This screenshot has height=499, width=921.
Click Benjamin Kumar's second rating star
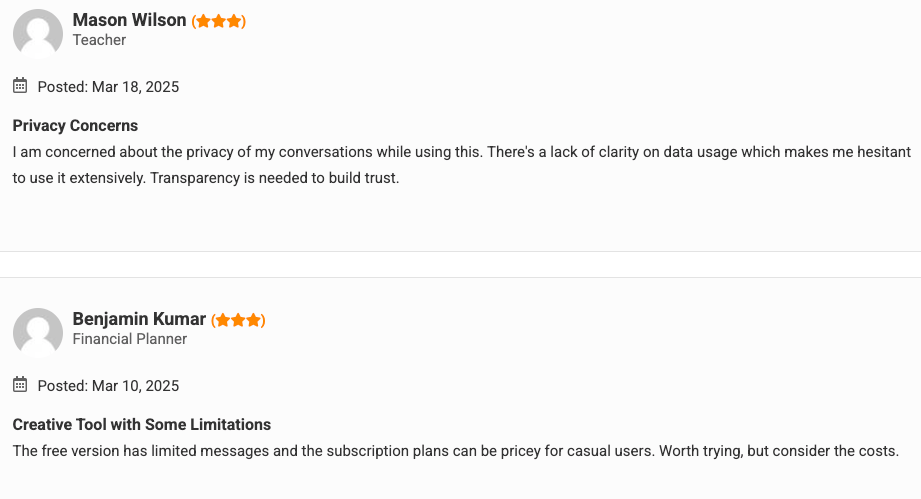pos(238,320)
